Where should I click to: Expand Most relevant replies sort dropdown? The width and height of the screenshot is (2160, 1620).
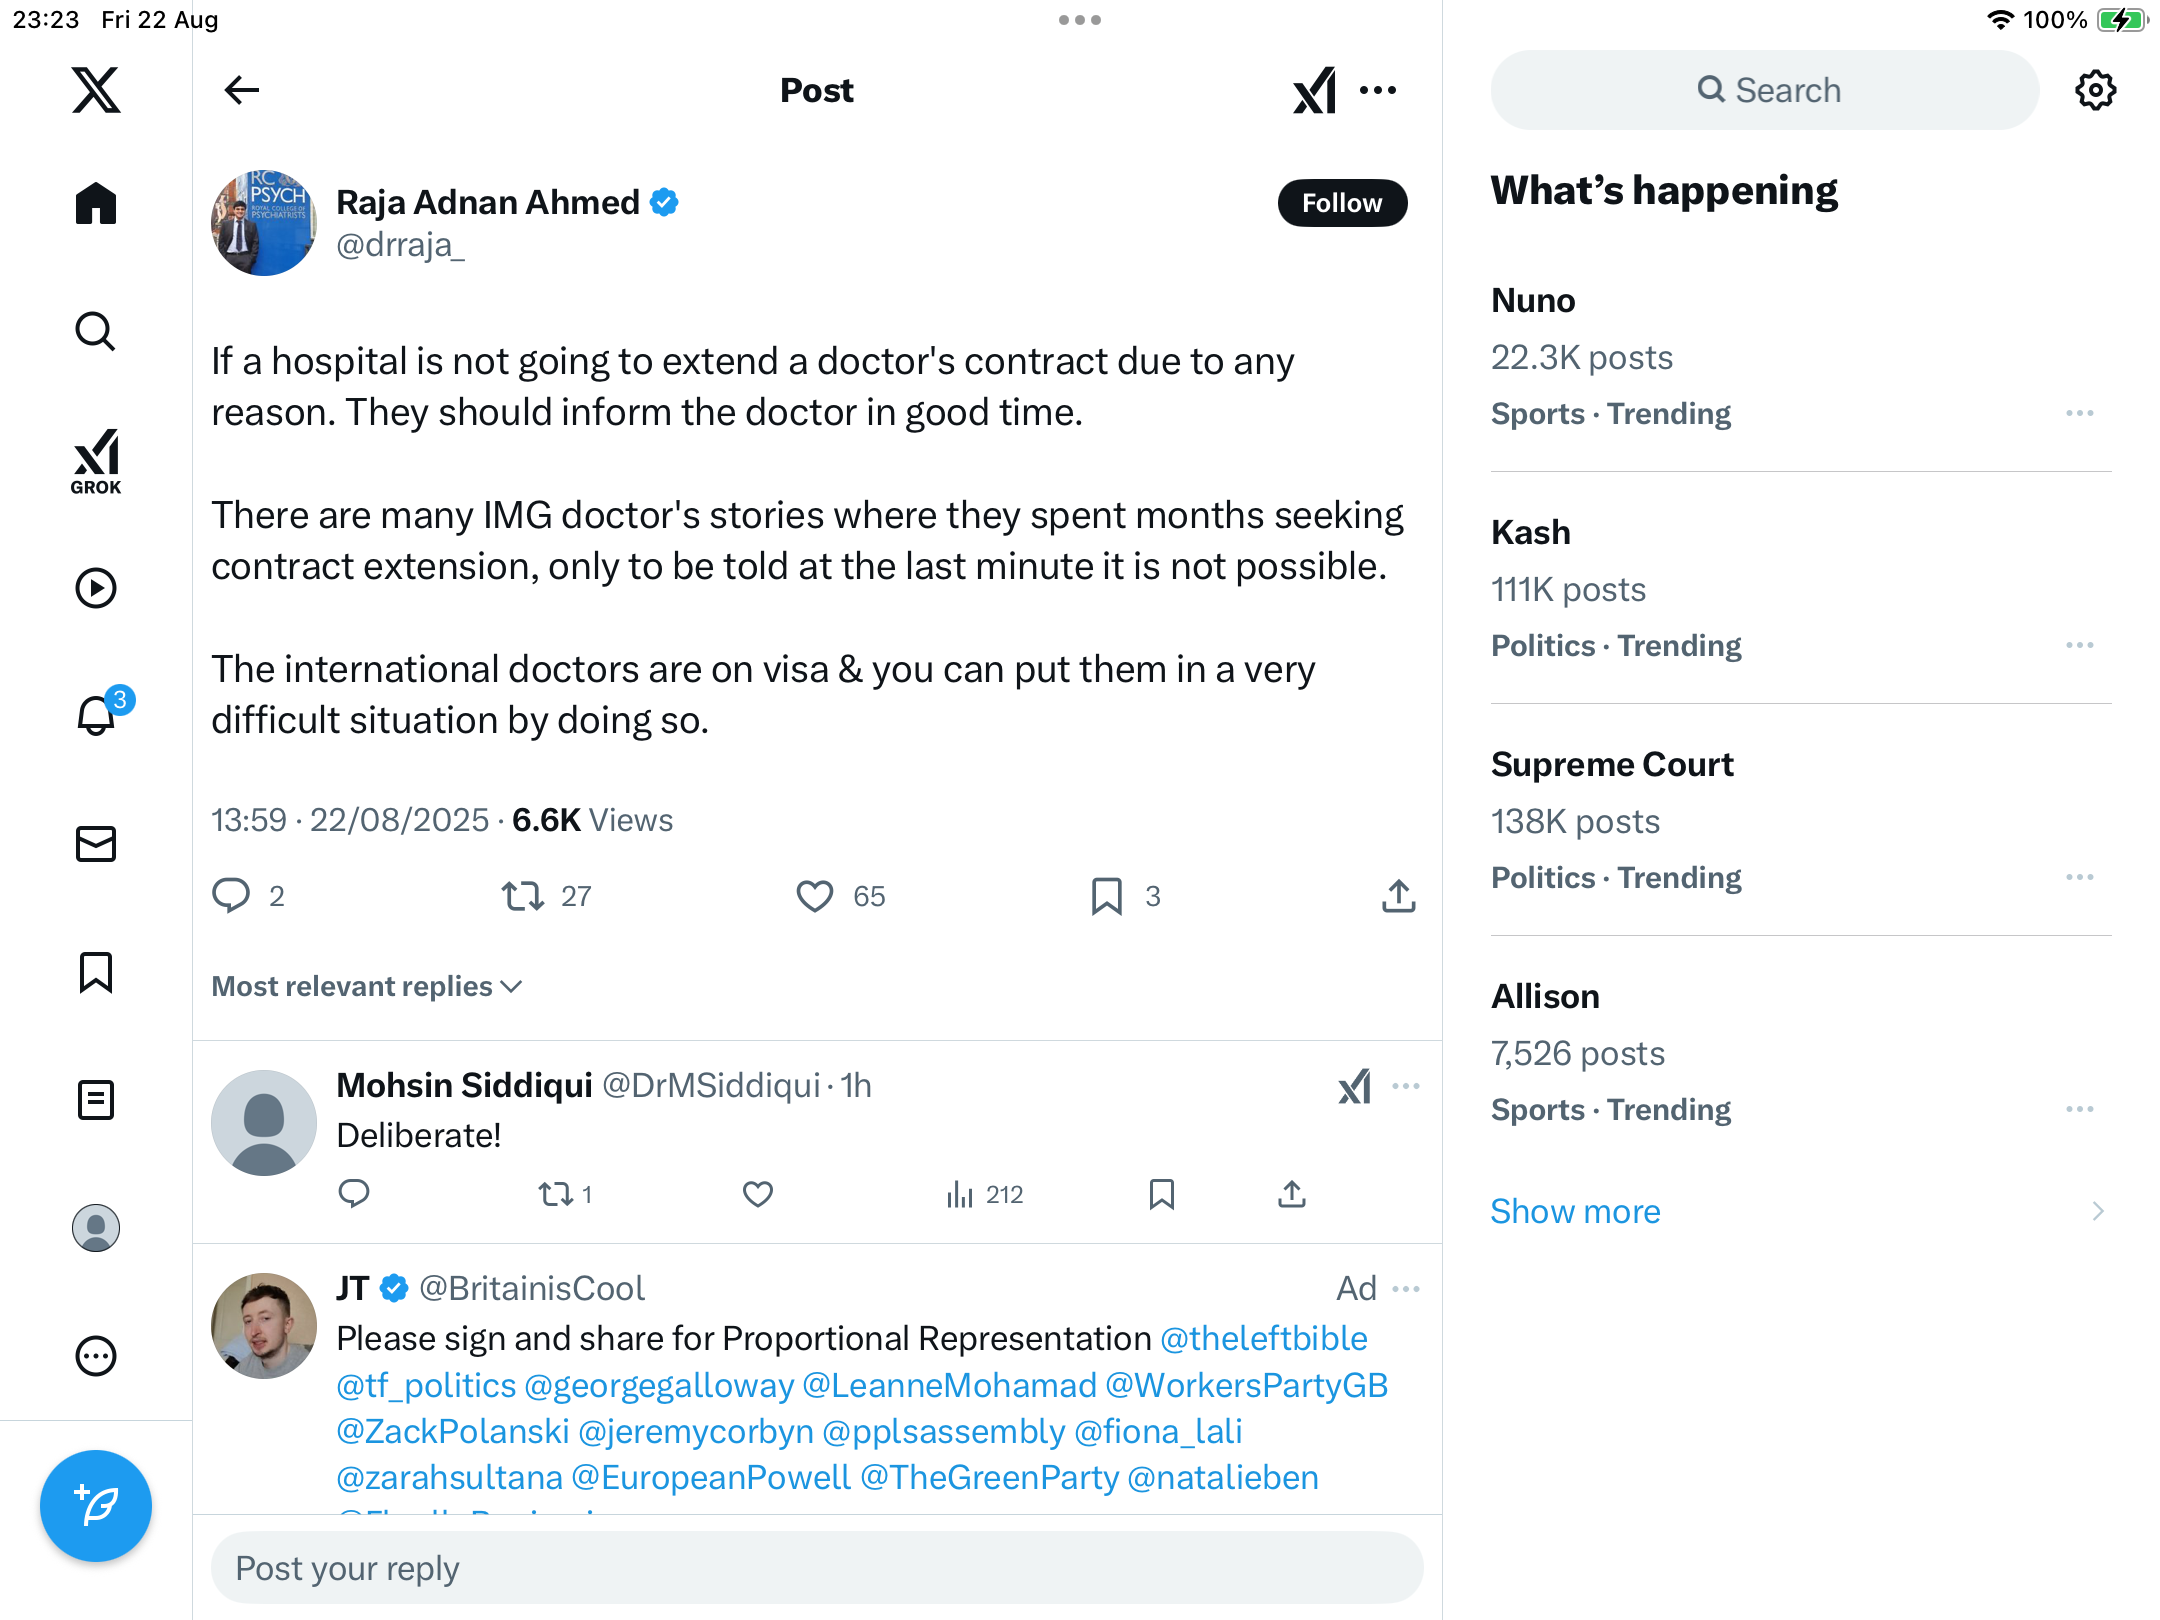click(367, 987)
